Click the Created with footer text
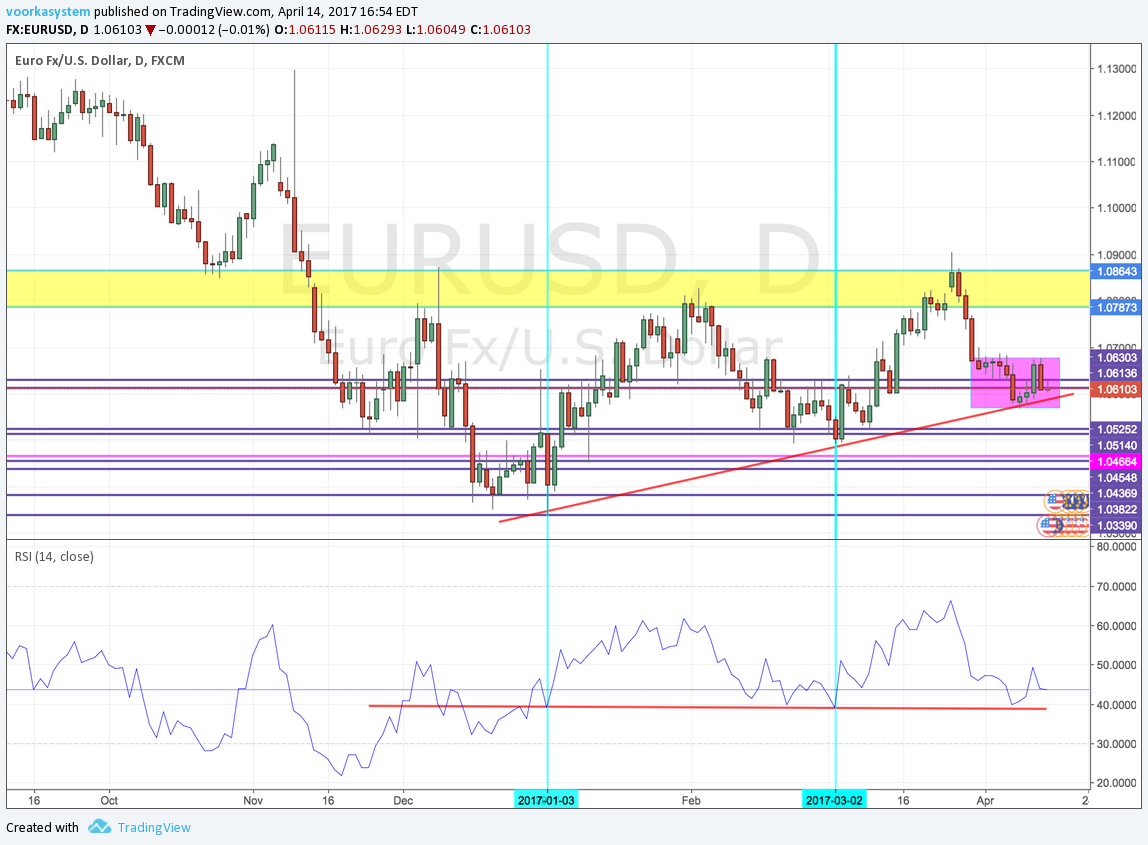Screen dimensions: 1148x845 tap(42, 827)
